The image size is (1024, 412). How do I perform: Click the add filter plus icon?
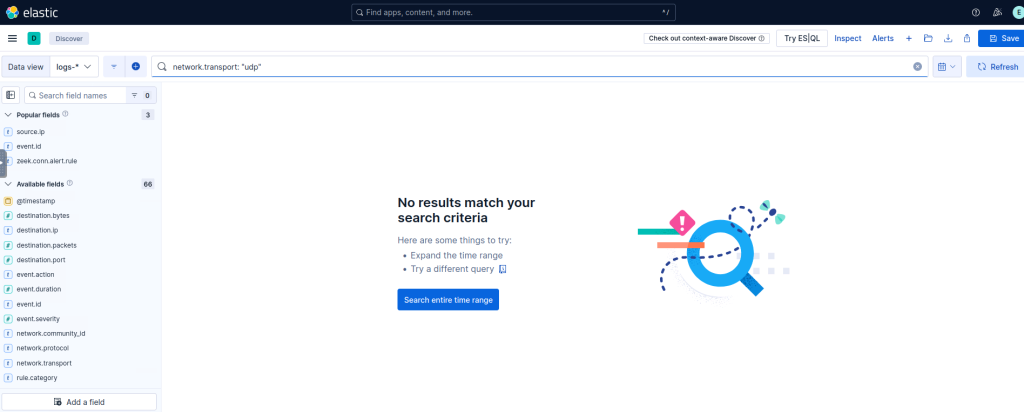point(136,66)
